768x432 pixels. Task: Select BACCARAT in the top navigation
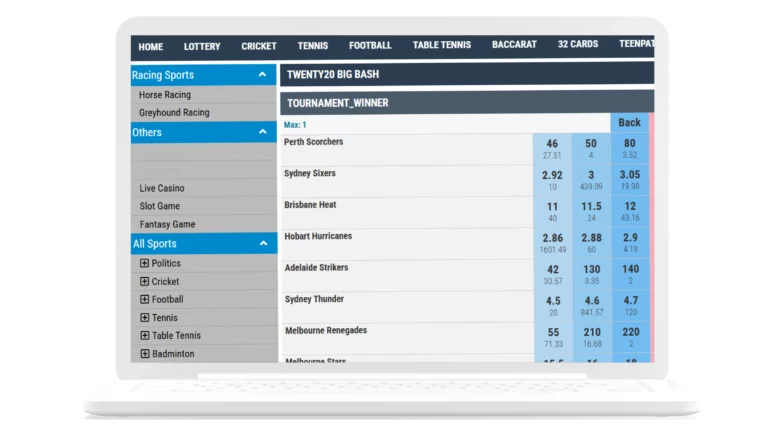514,45
